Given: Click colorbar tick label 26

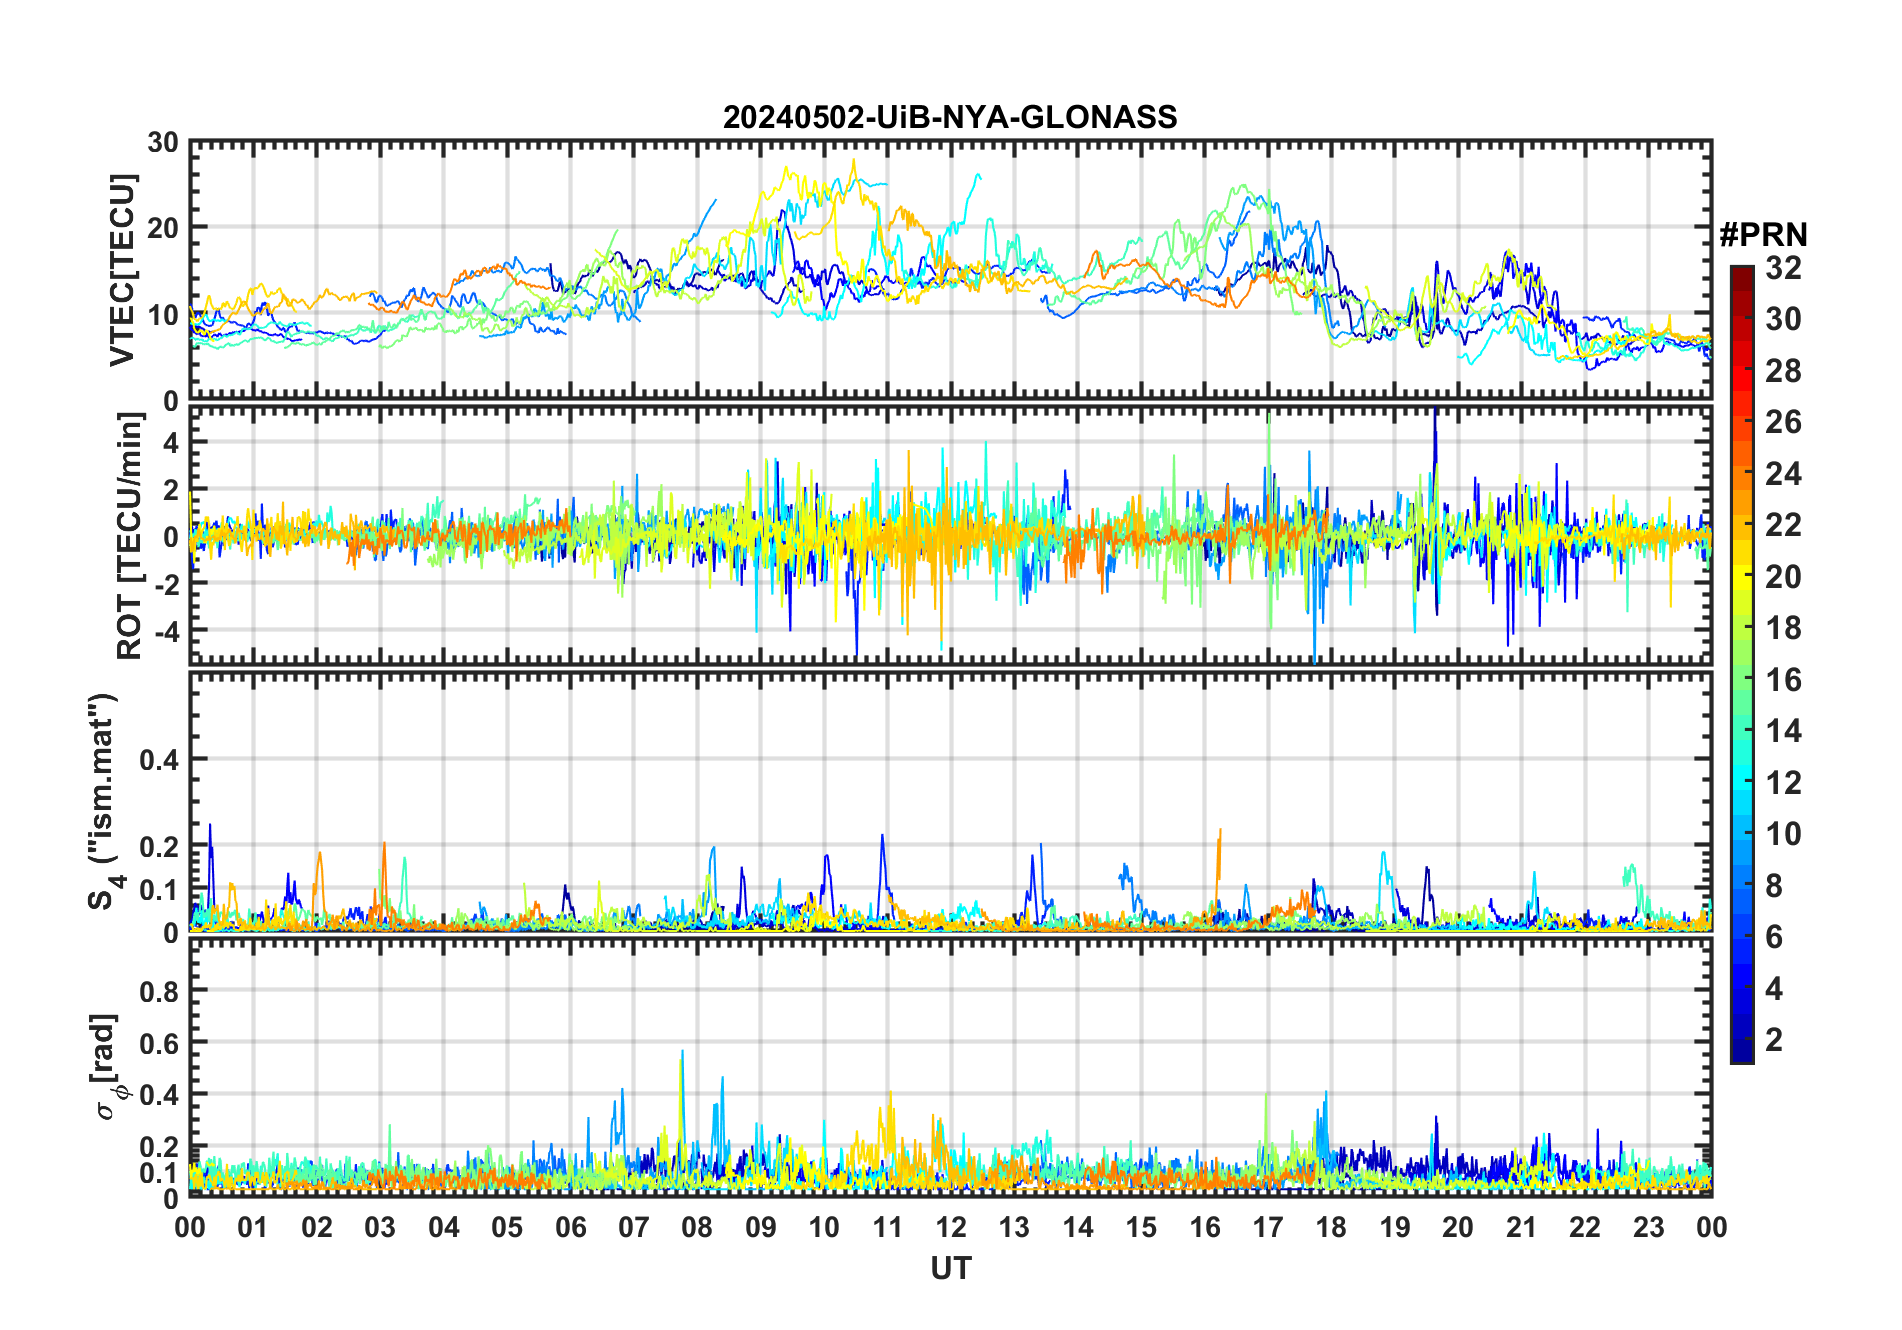Looking at the screenshot, I should pyautogui.click(x=1783, y=422).
